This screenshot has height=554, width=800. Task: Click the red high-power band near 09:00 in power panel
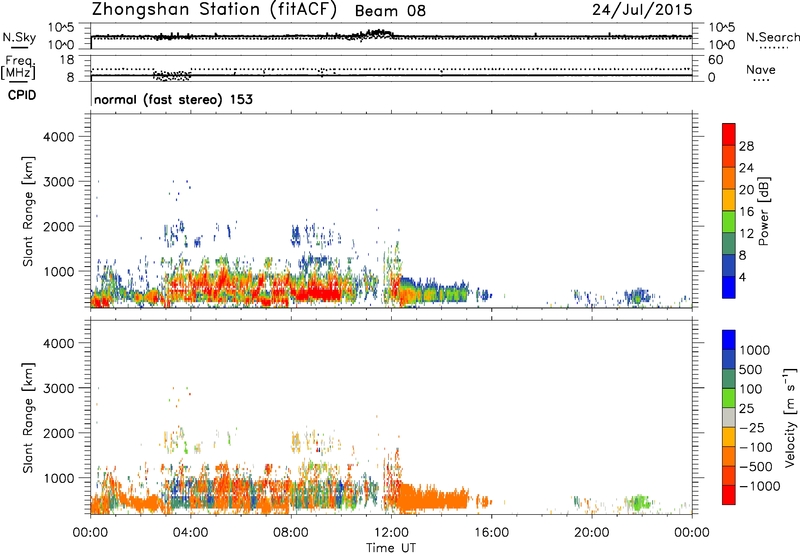[x=316, y=293]
